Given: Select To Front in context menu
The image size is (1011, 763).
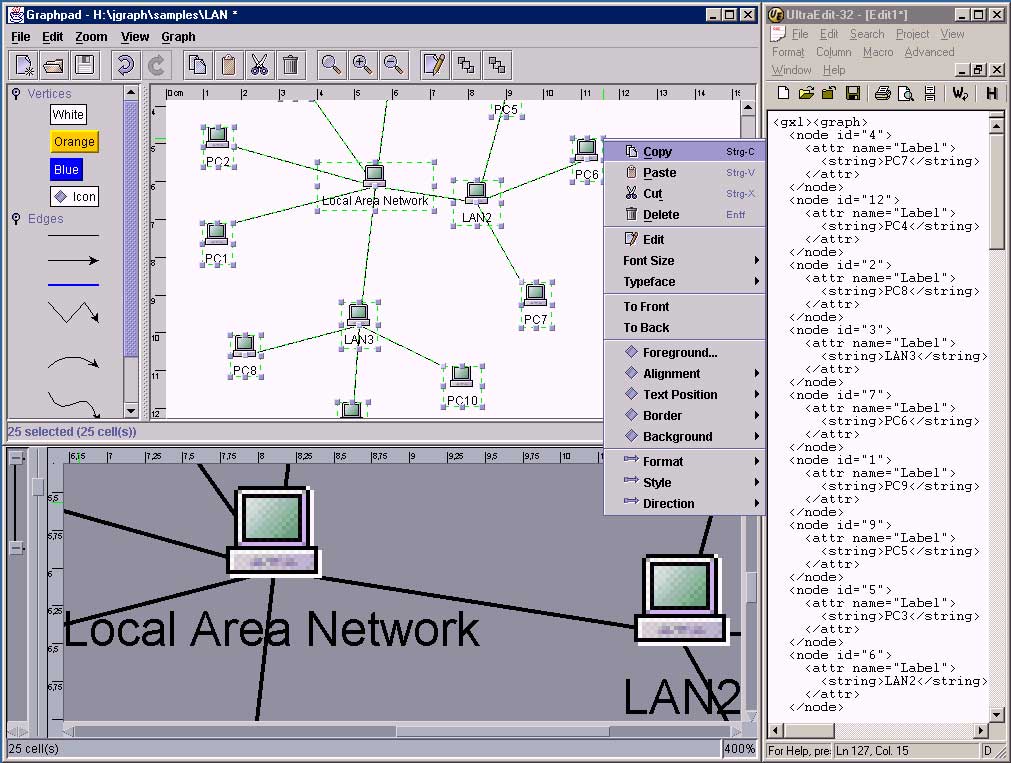Looking at the screenshot, I should [x=646, y=307].
